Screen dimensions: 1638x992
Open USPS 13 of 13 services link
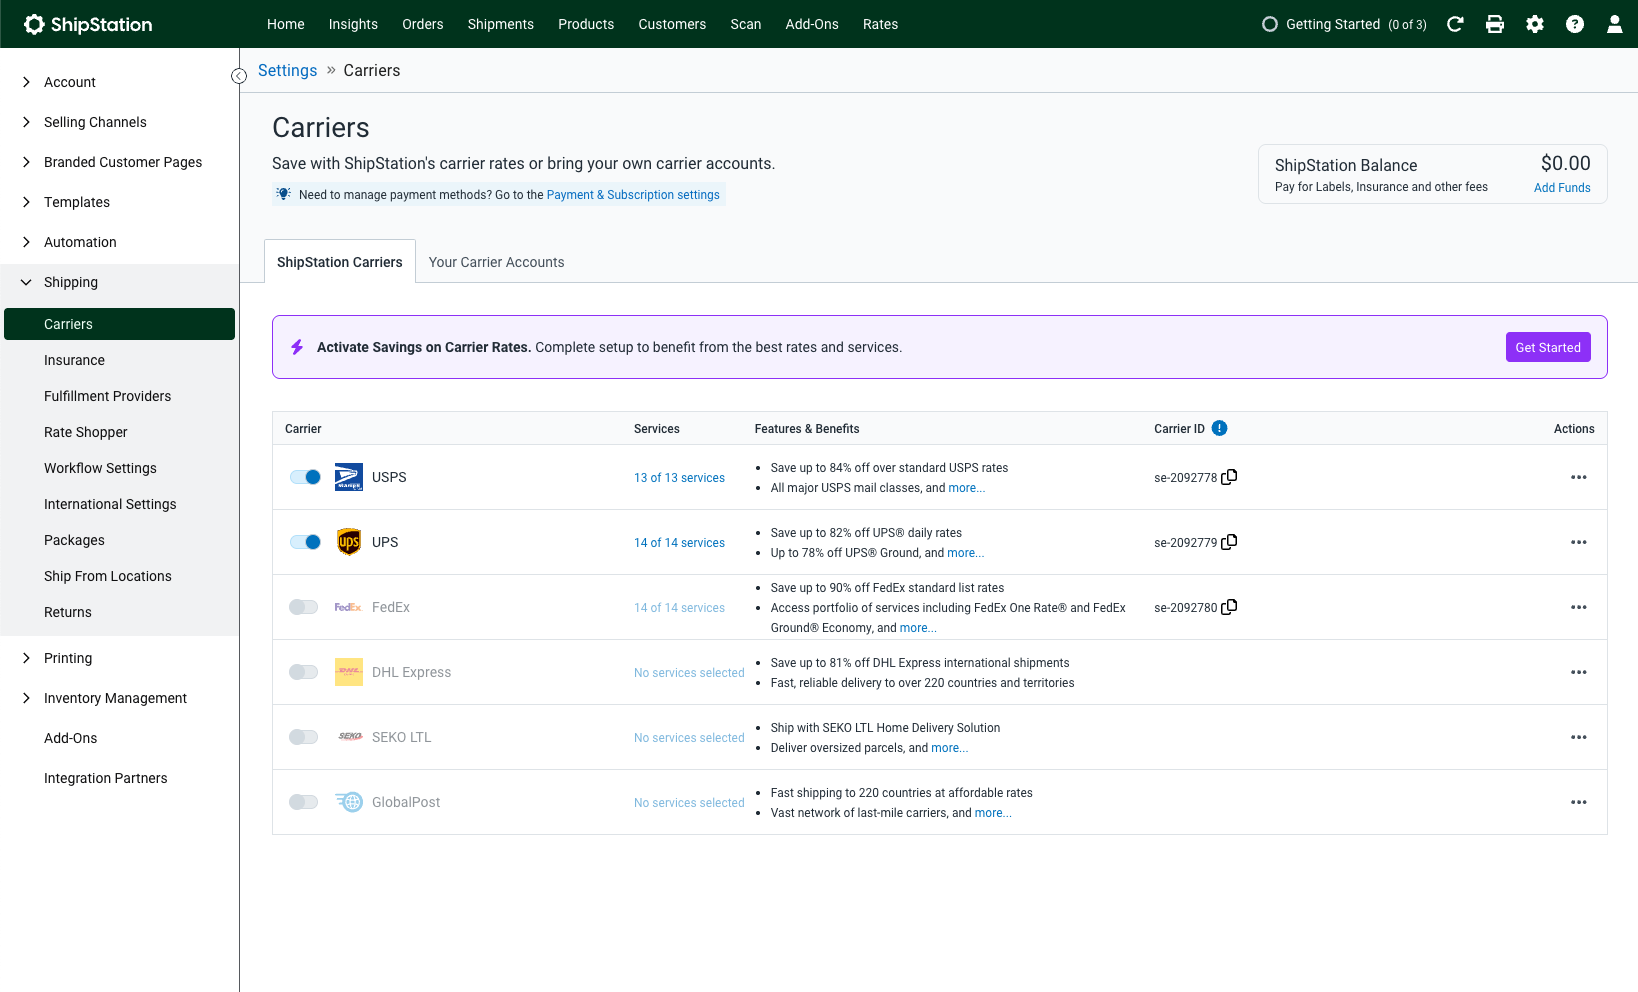[679, 478]
